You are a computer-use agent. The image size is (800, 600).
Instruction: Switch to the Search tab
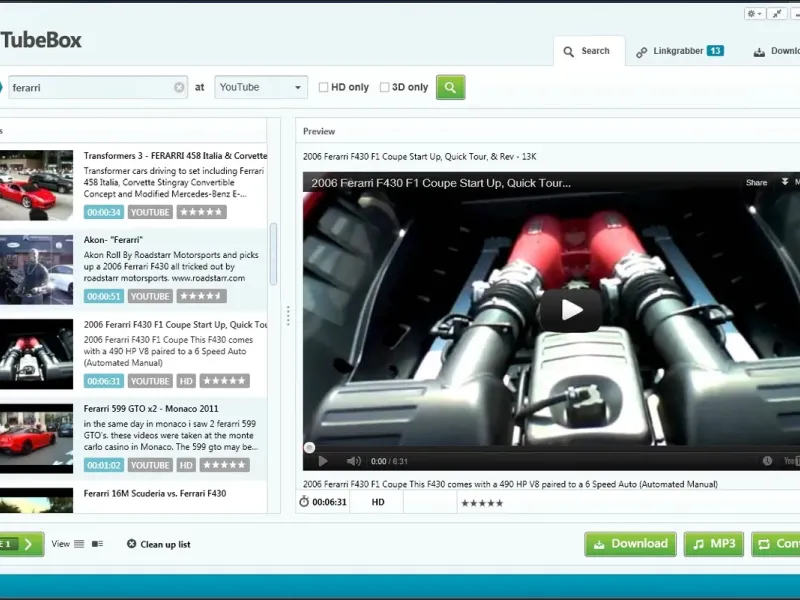click(x=589, y=51)
